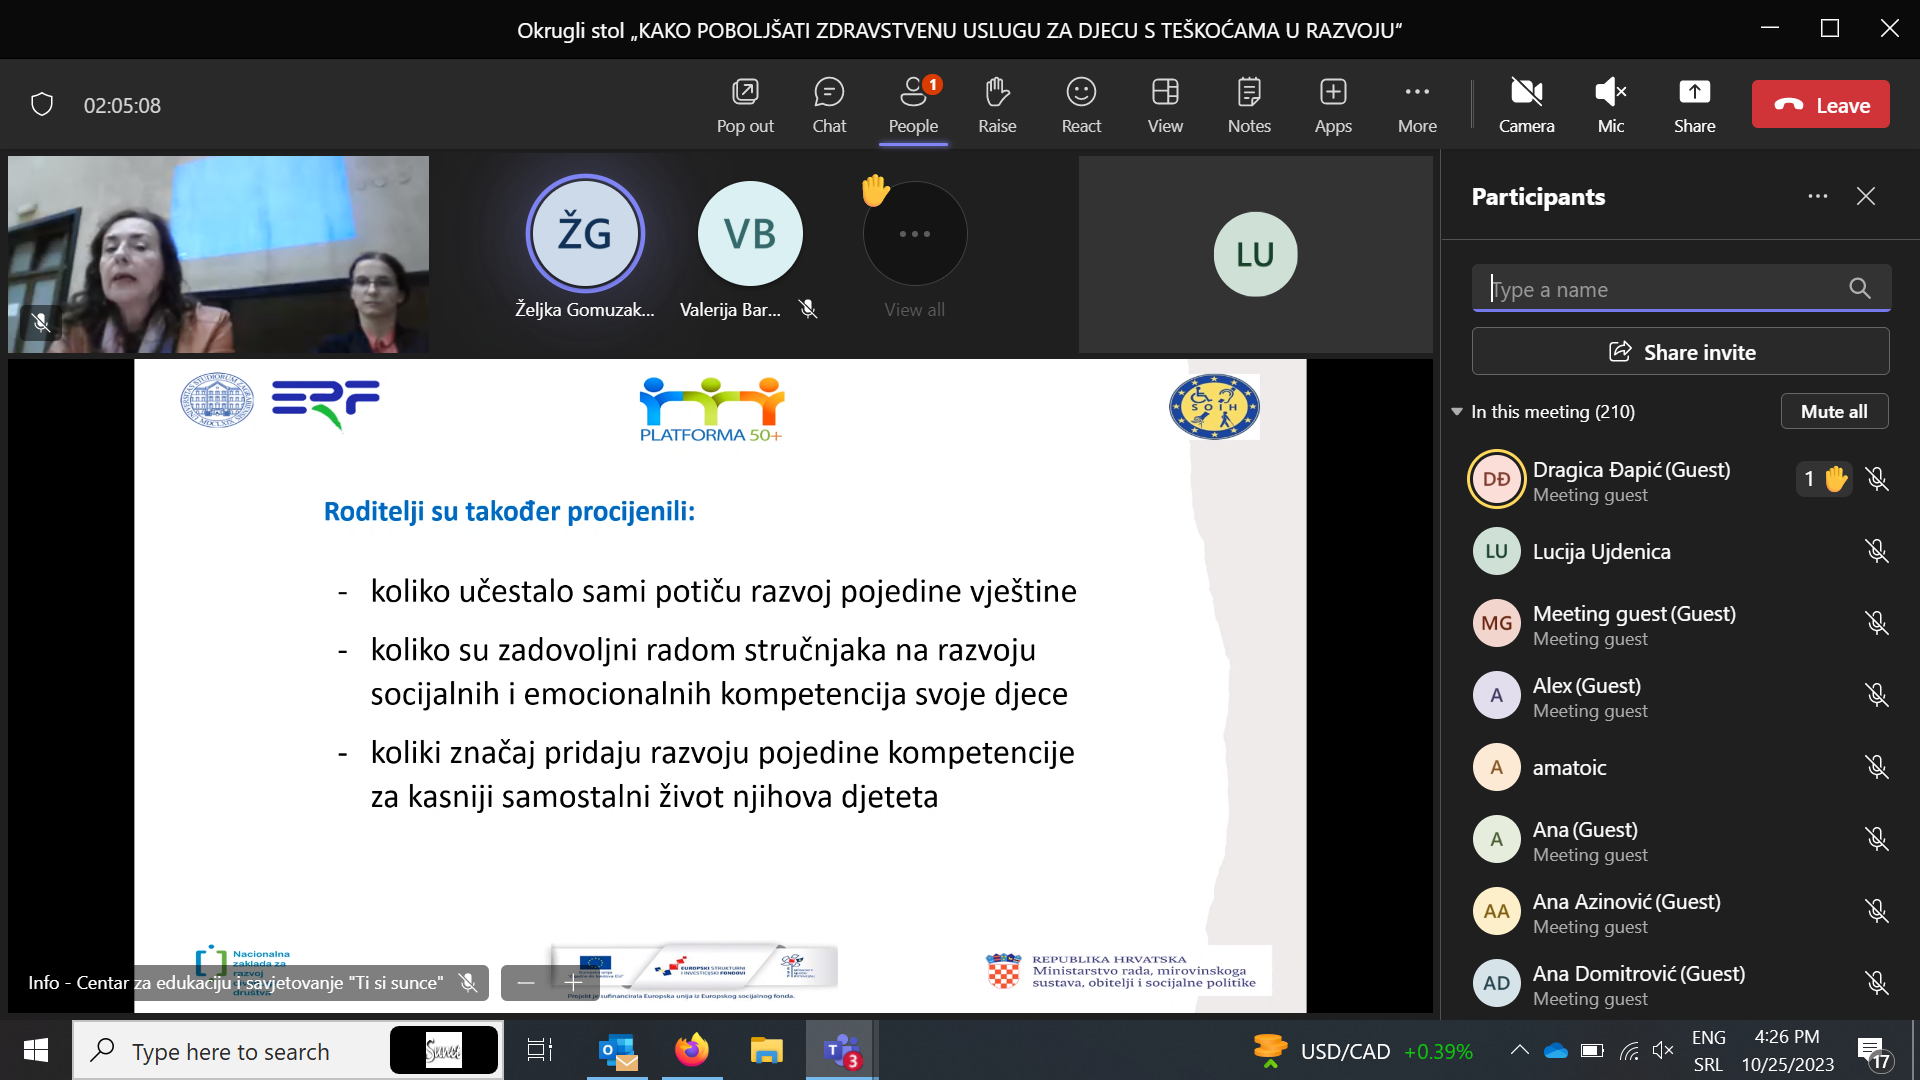The image size is (1920, 1080).
Task: Click DĐ avatar of Dragica Đapić
Action: click(1496, 479)
